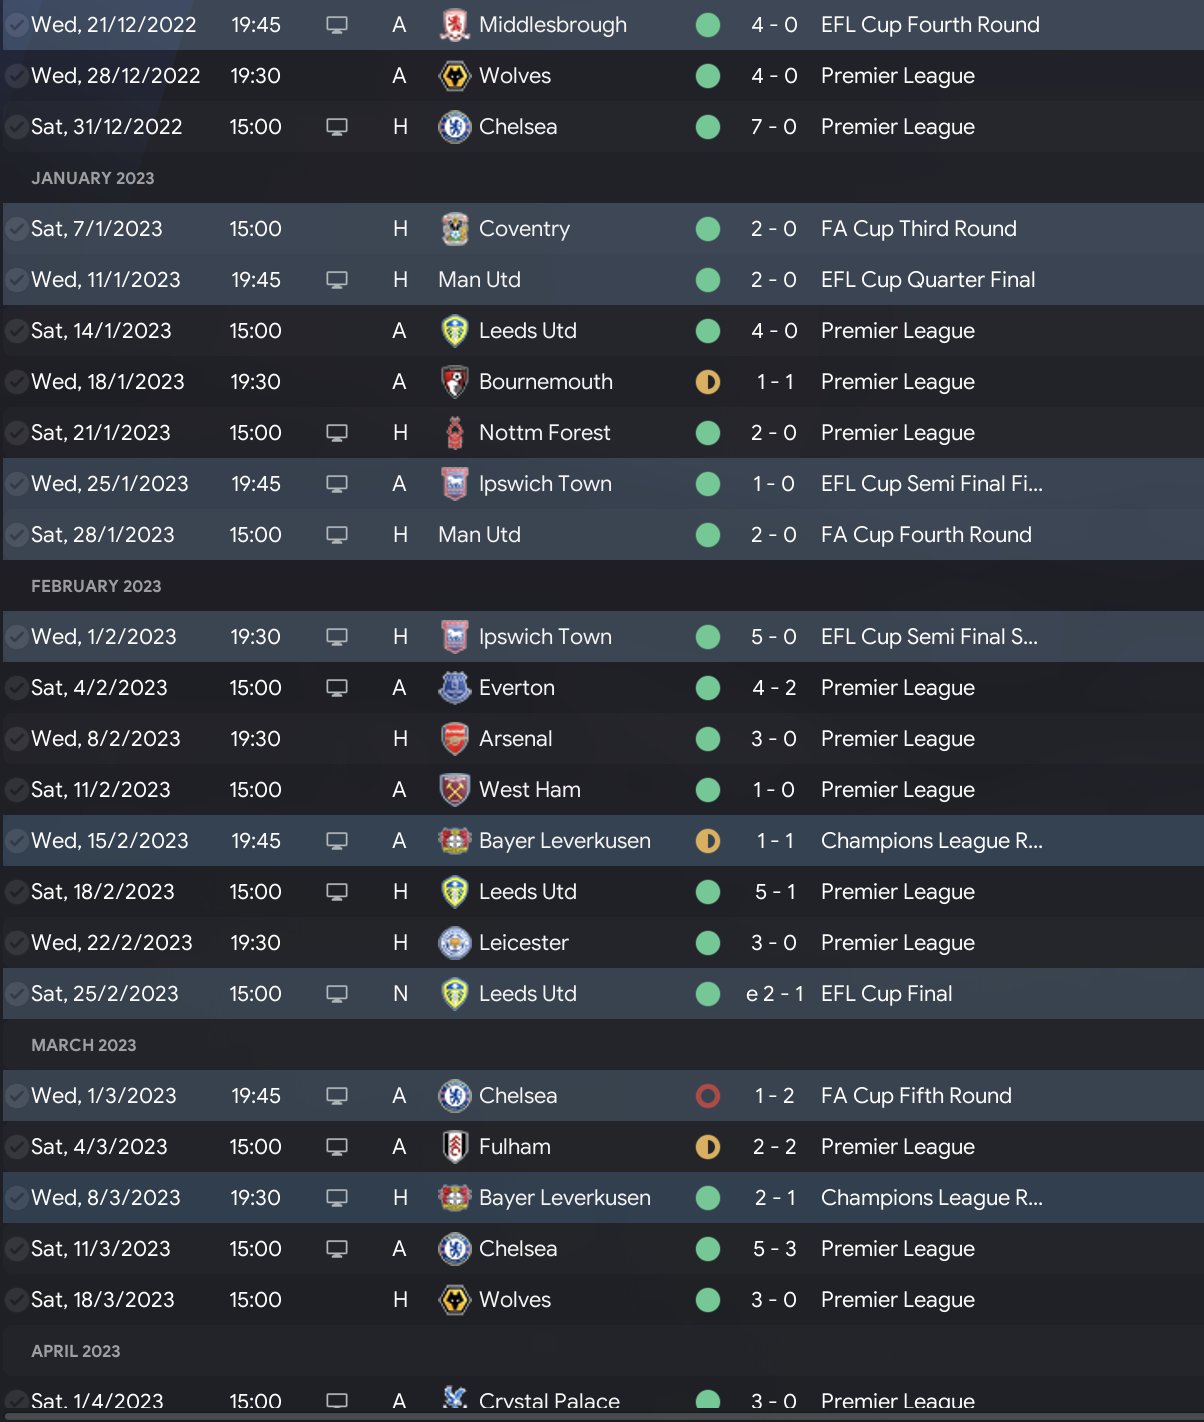Open Man Utd in the FA Cup Fourth Round row
Image resolution: width=1204 pixels, height=1422 pixels.
click(479, 535)
